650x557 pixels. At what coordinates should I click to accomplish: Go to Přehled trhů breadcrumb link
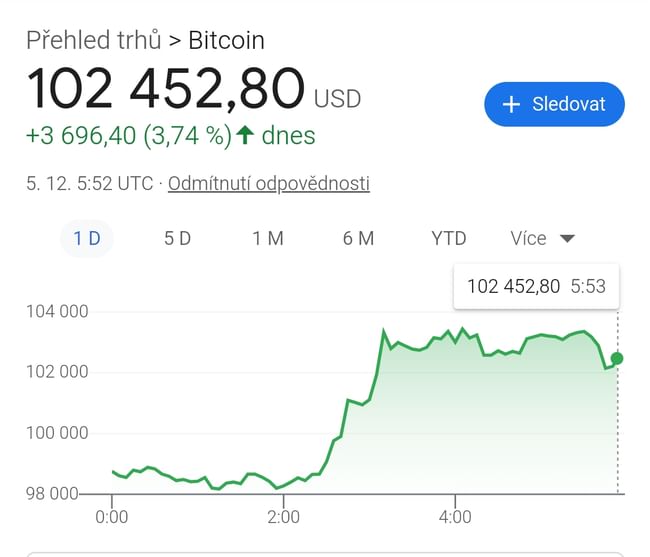(91, 41)
